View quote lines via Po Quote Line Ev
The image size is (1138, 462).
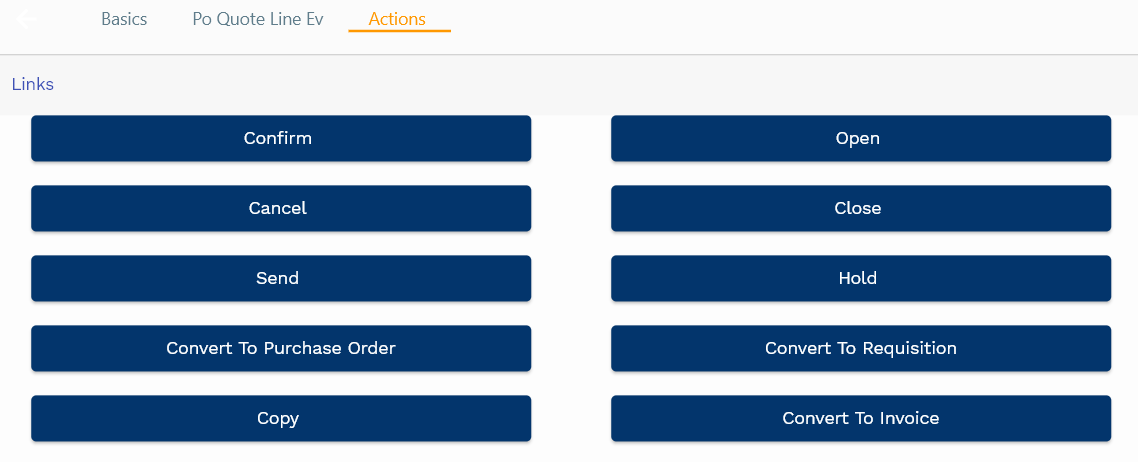point(258,20)
